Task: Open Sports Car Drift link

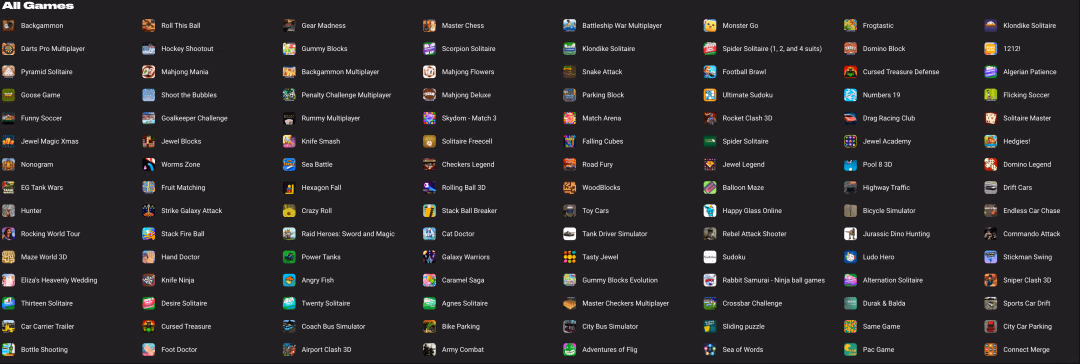Action: click(1027, 303)
